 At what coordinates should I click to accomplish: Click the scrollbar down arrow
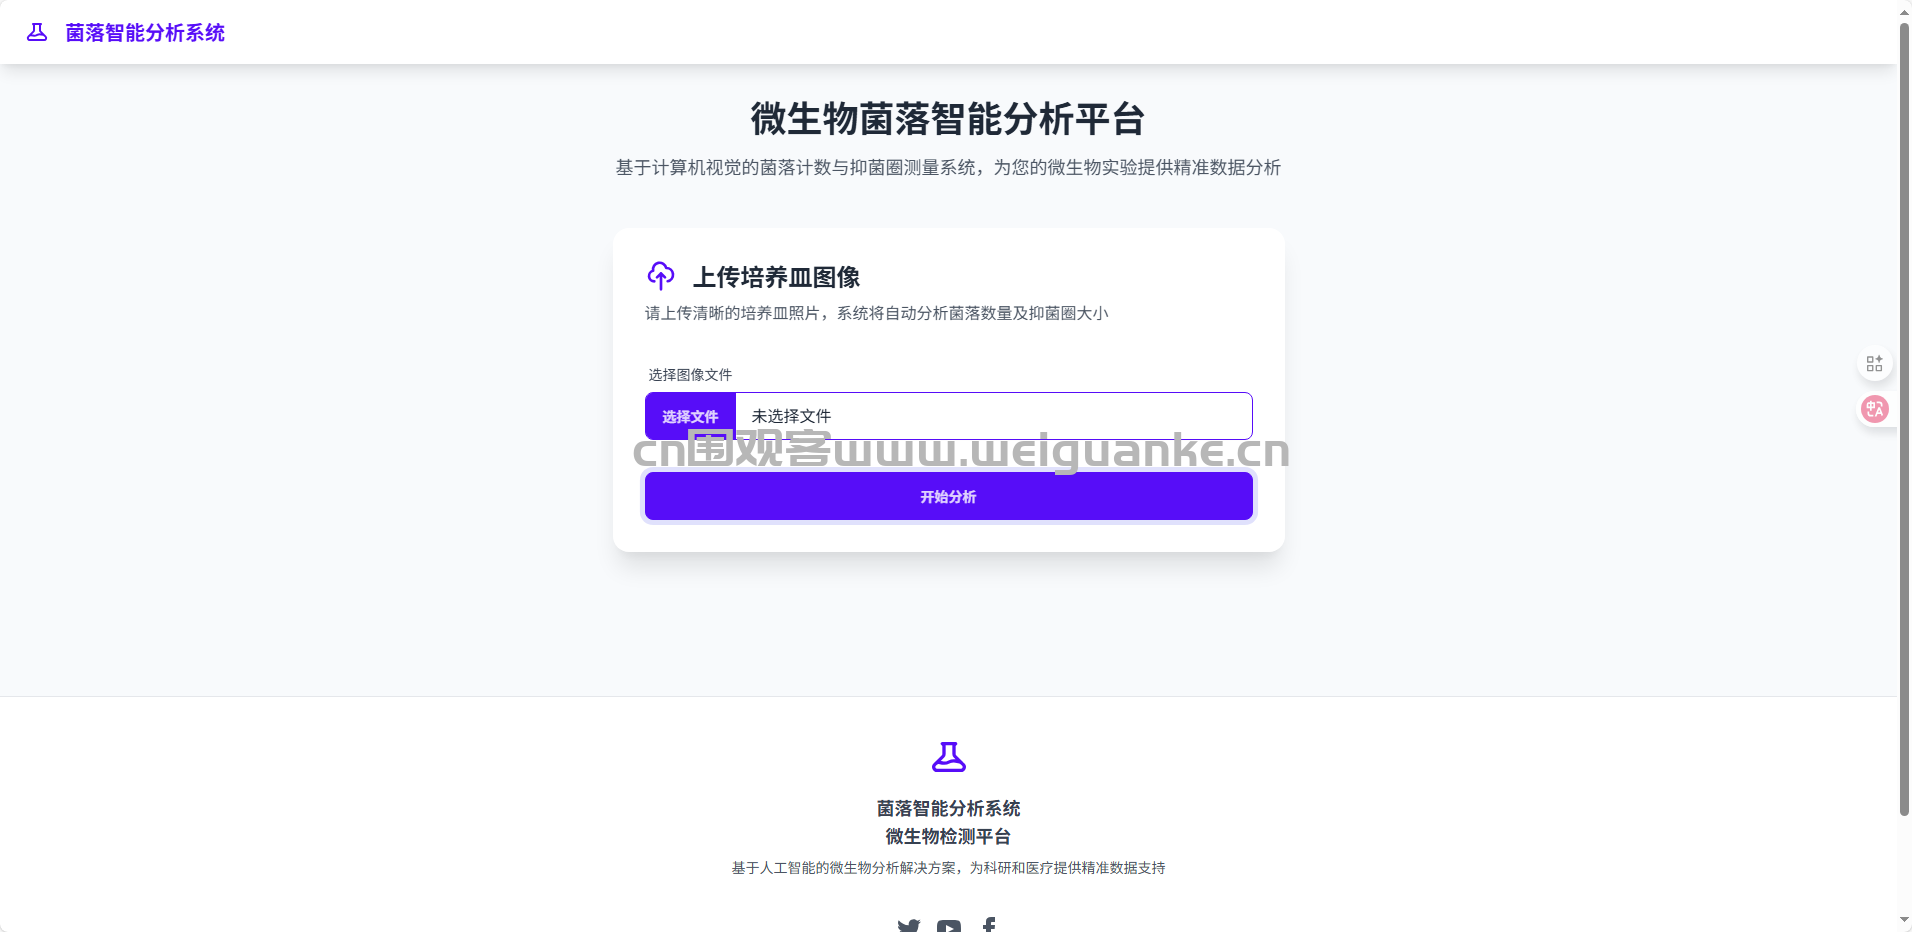coord(1904,922)
